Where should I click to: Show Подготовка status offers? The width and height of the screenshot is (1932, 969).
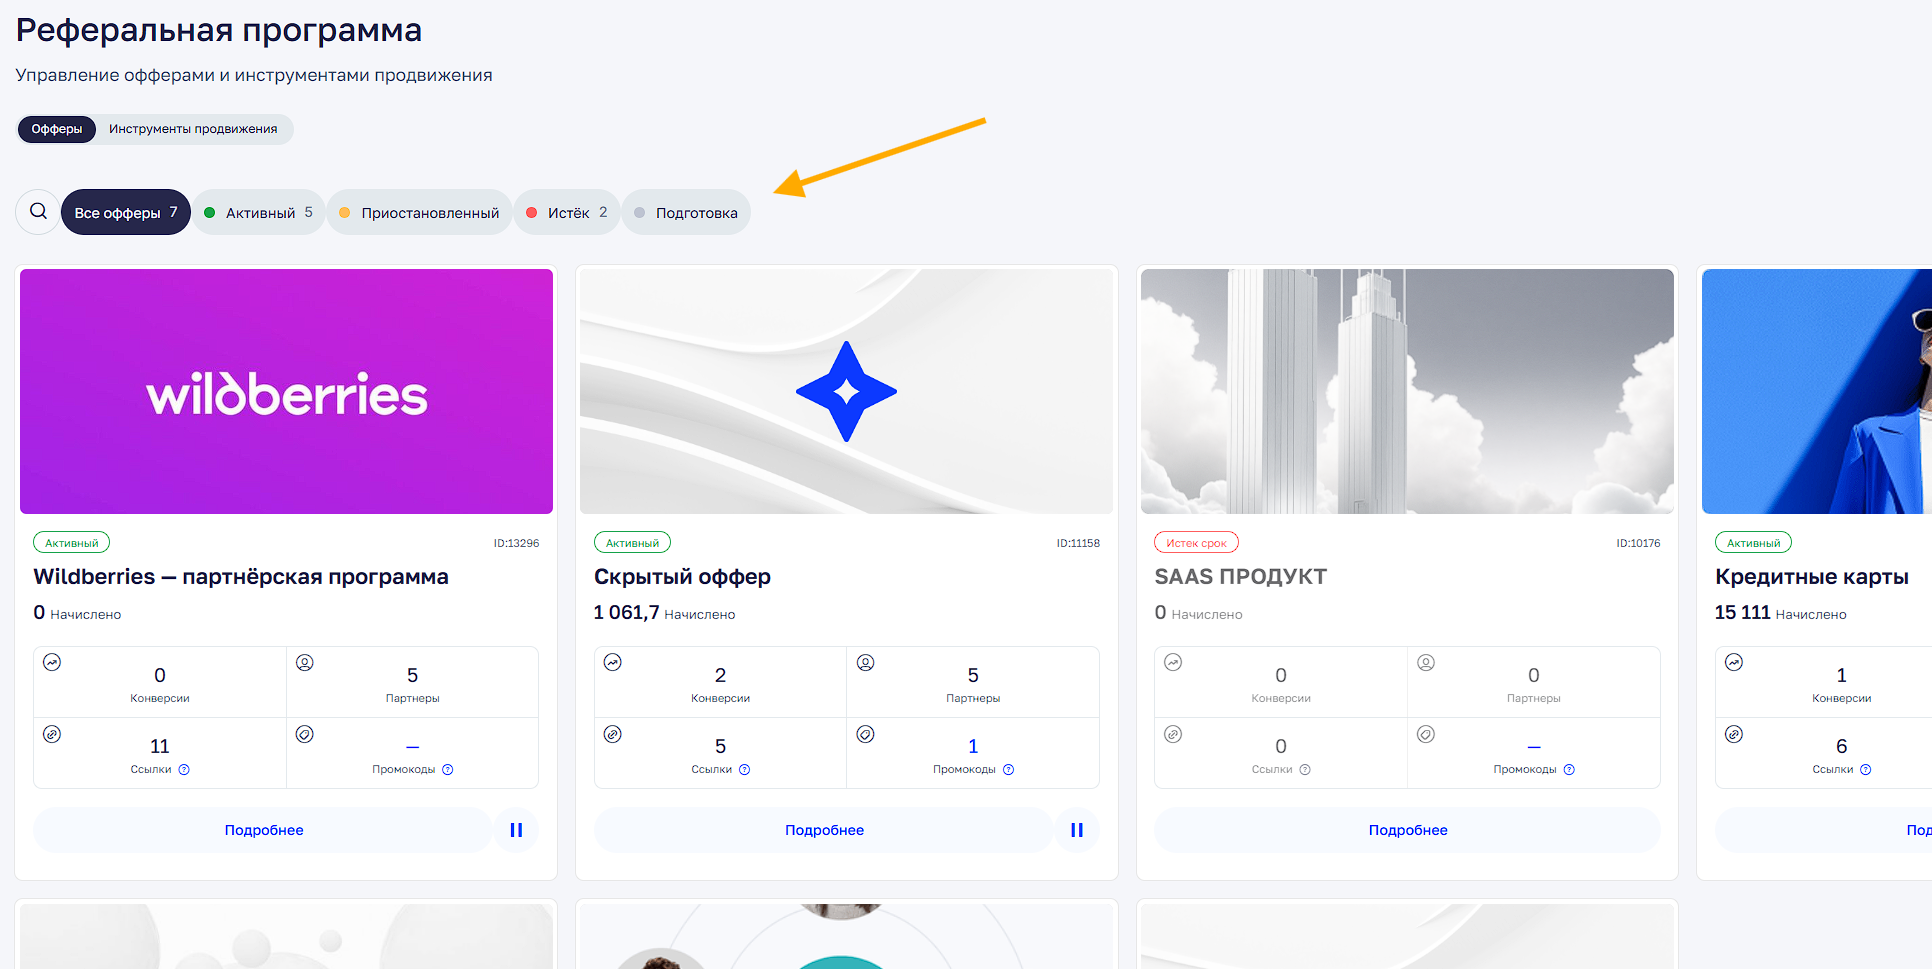tap(686, 213)
